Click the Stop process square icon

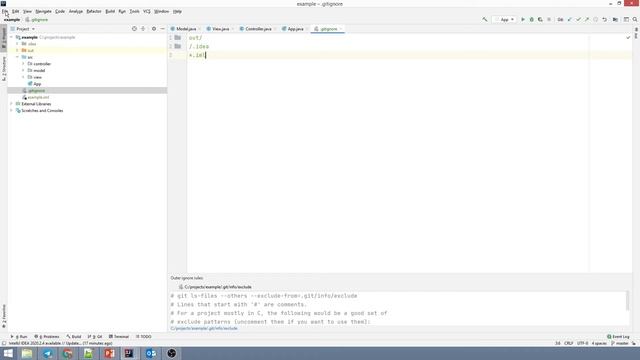(x=549, y=20)
